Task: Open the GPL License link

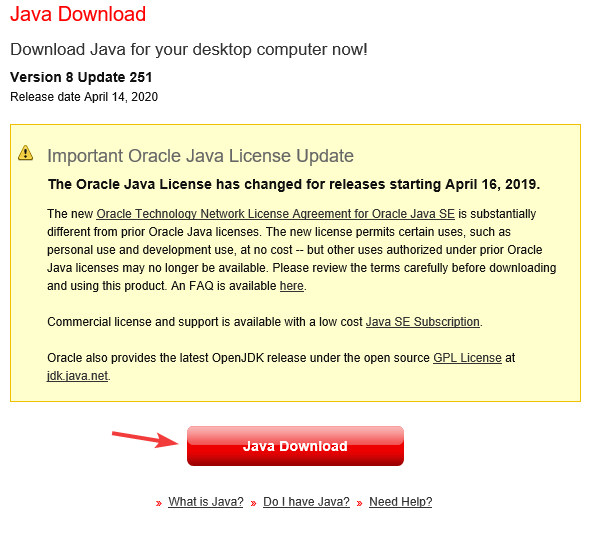Action: point(467,358)
